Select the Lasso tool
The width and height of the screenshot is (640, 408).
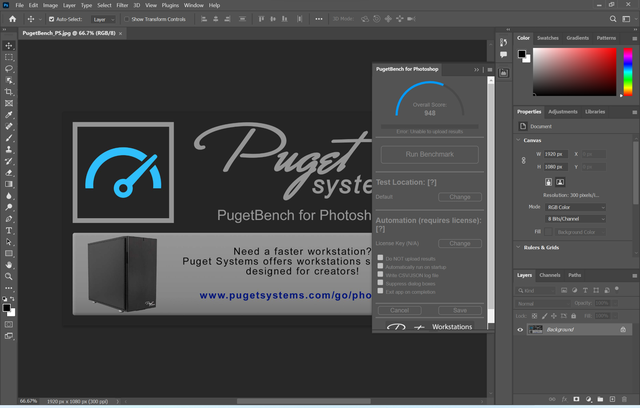9,69
